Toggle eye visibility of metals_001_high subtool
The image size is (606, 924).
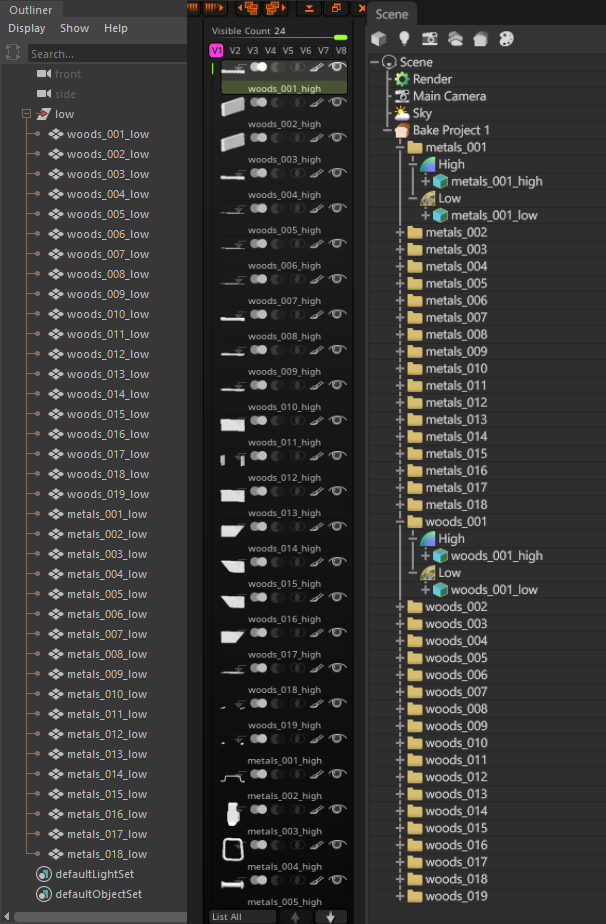pos(337,739)
